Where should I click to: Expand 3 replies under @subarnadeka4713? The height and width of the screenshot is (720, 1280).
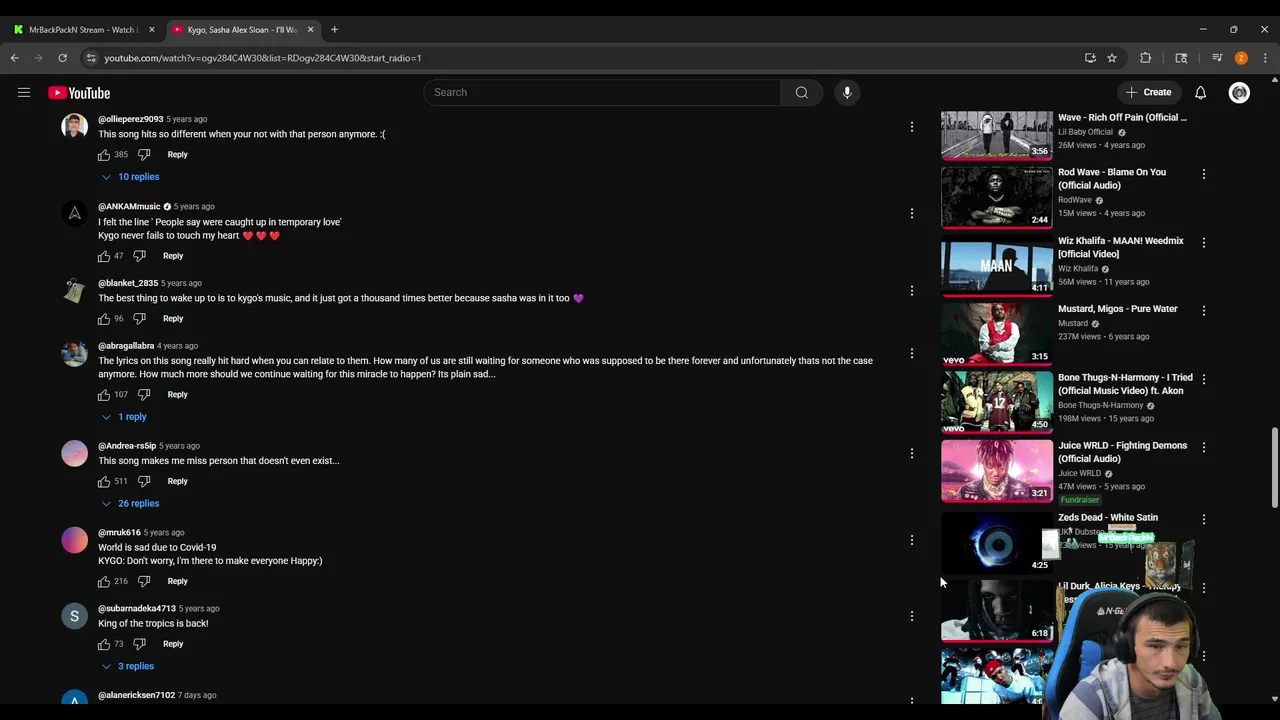tap(127, 667)
